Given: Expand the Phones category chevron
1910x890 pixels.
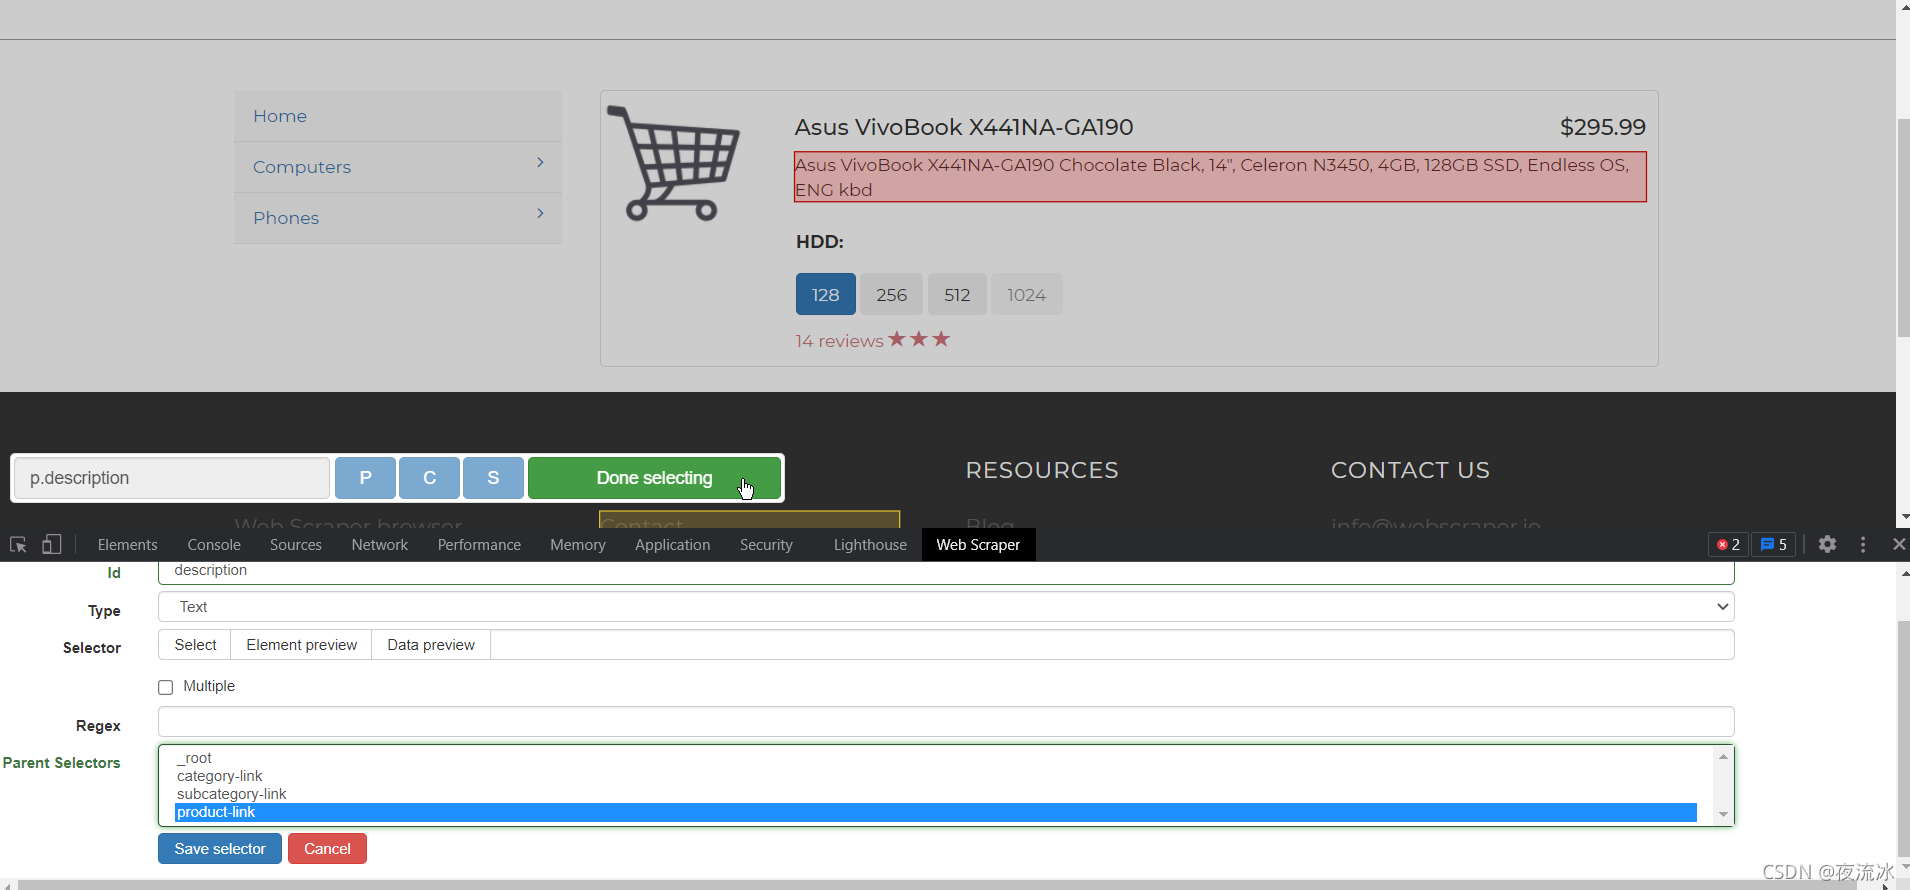Looking at the screenshot, I should click(x=540, y=213).
